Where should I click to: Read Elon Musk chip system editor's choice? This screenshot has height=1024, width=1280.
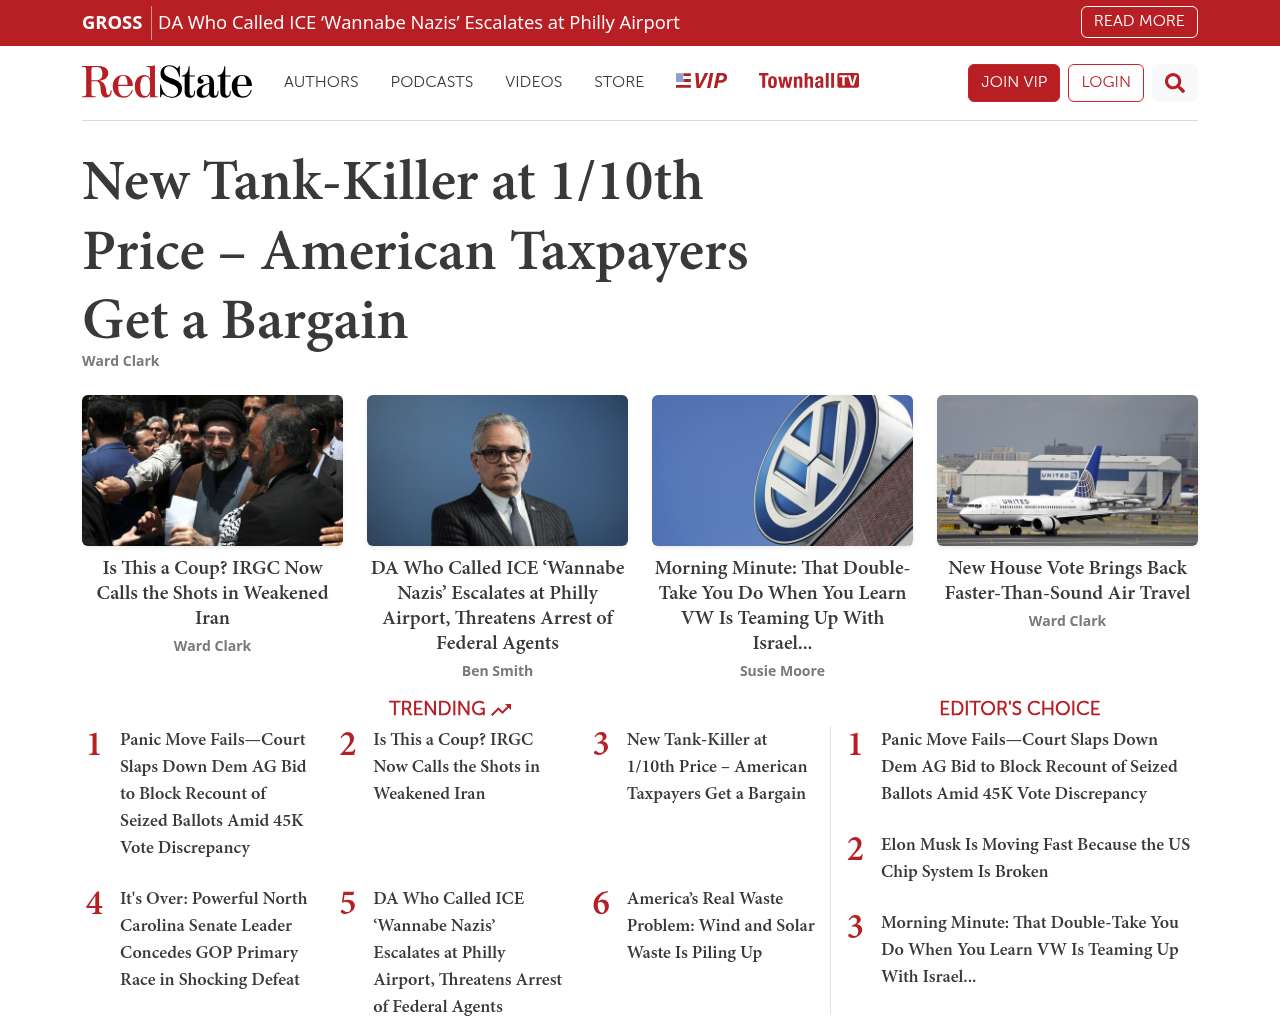1035,857
